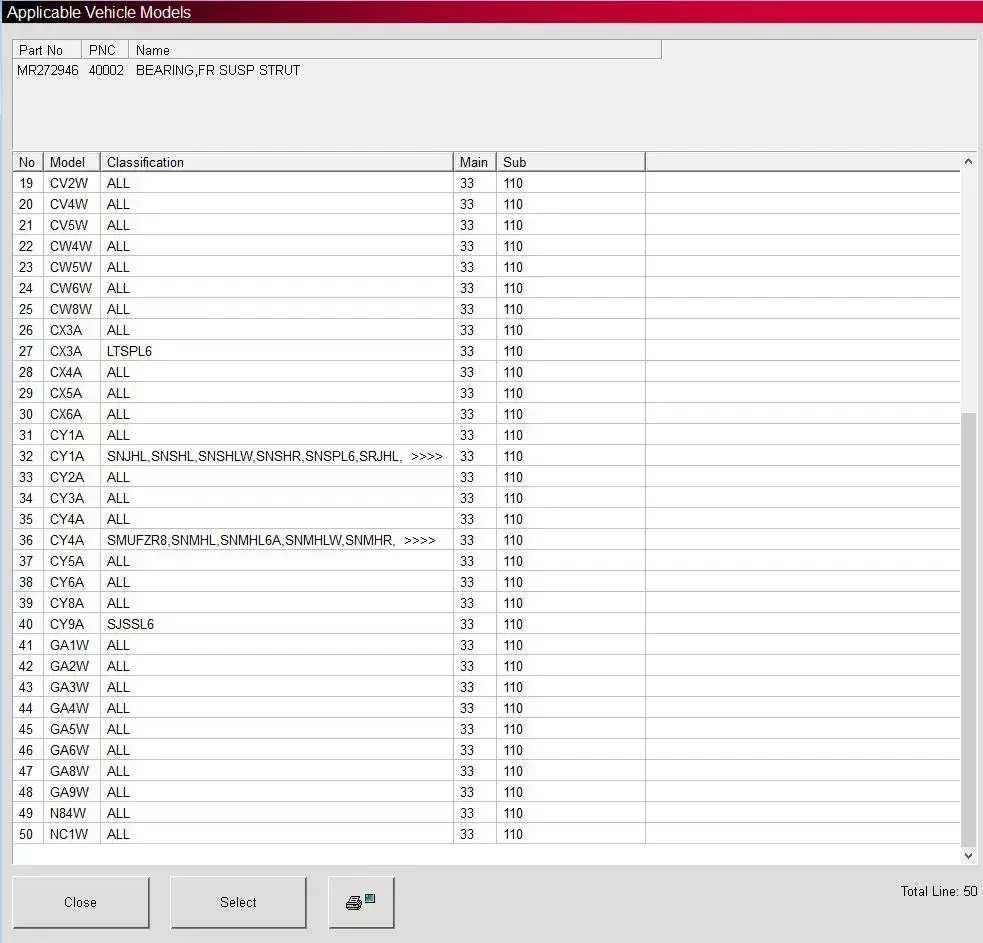
Task: Select row 40 CY9A SJSSL6
Action: point(486,624)
